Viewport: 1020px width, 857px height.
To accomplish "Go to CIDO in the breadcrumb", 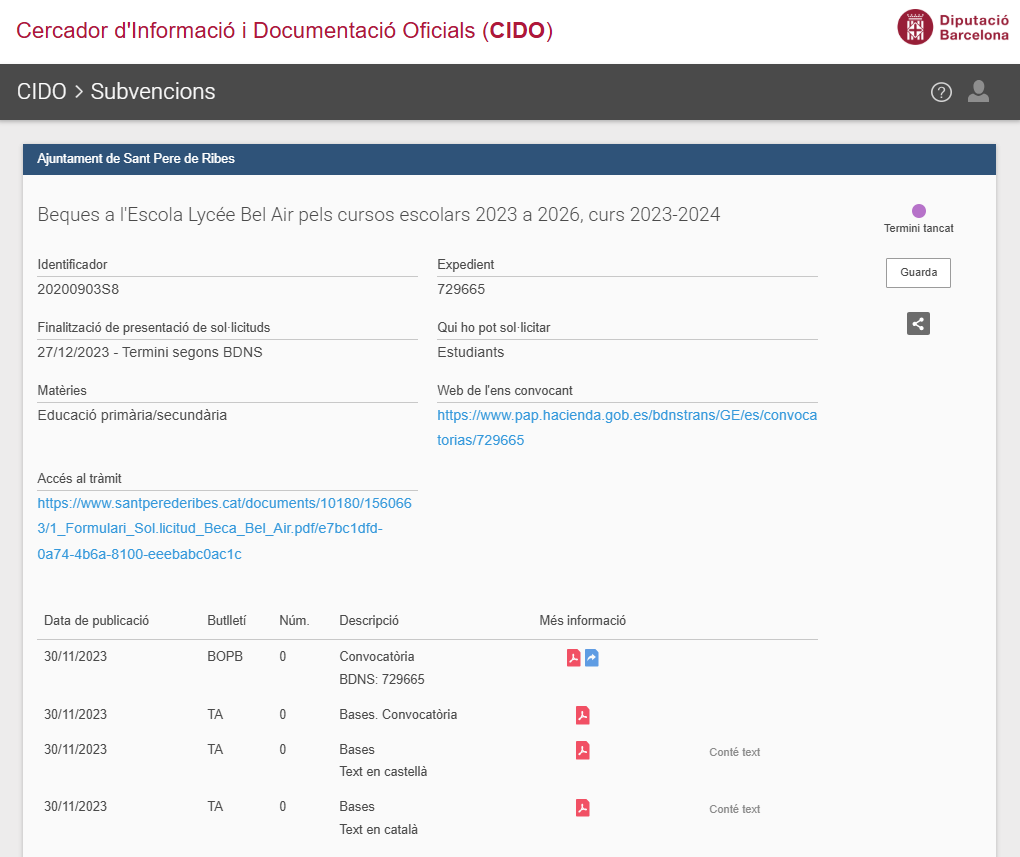I will 41,92.
